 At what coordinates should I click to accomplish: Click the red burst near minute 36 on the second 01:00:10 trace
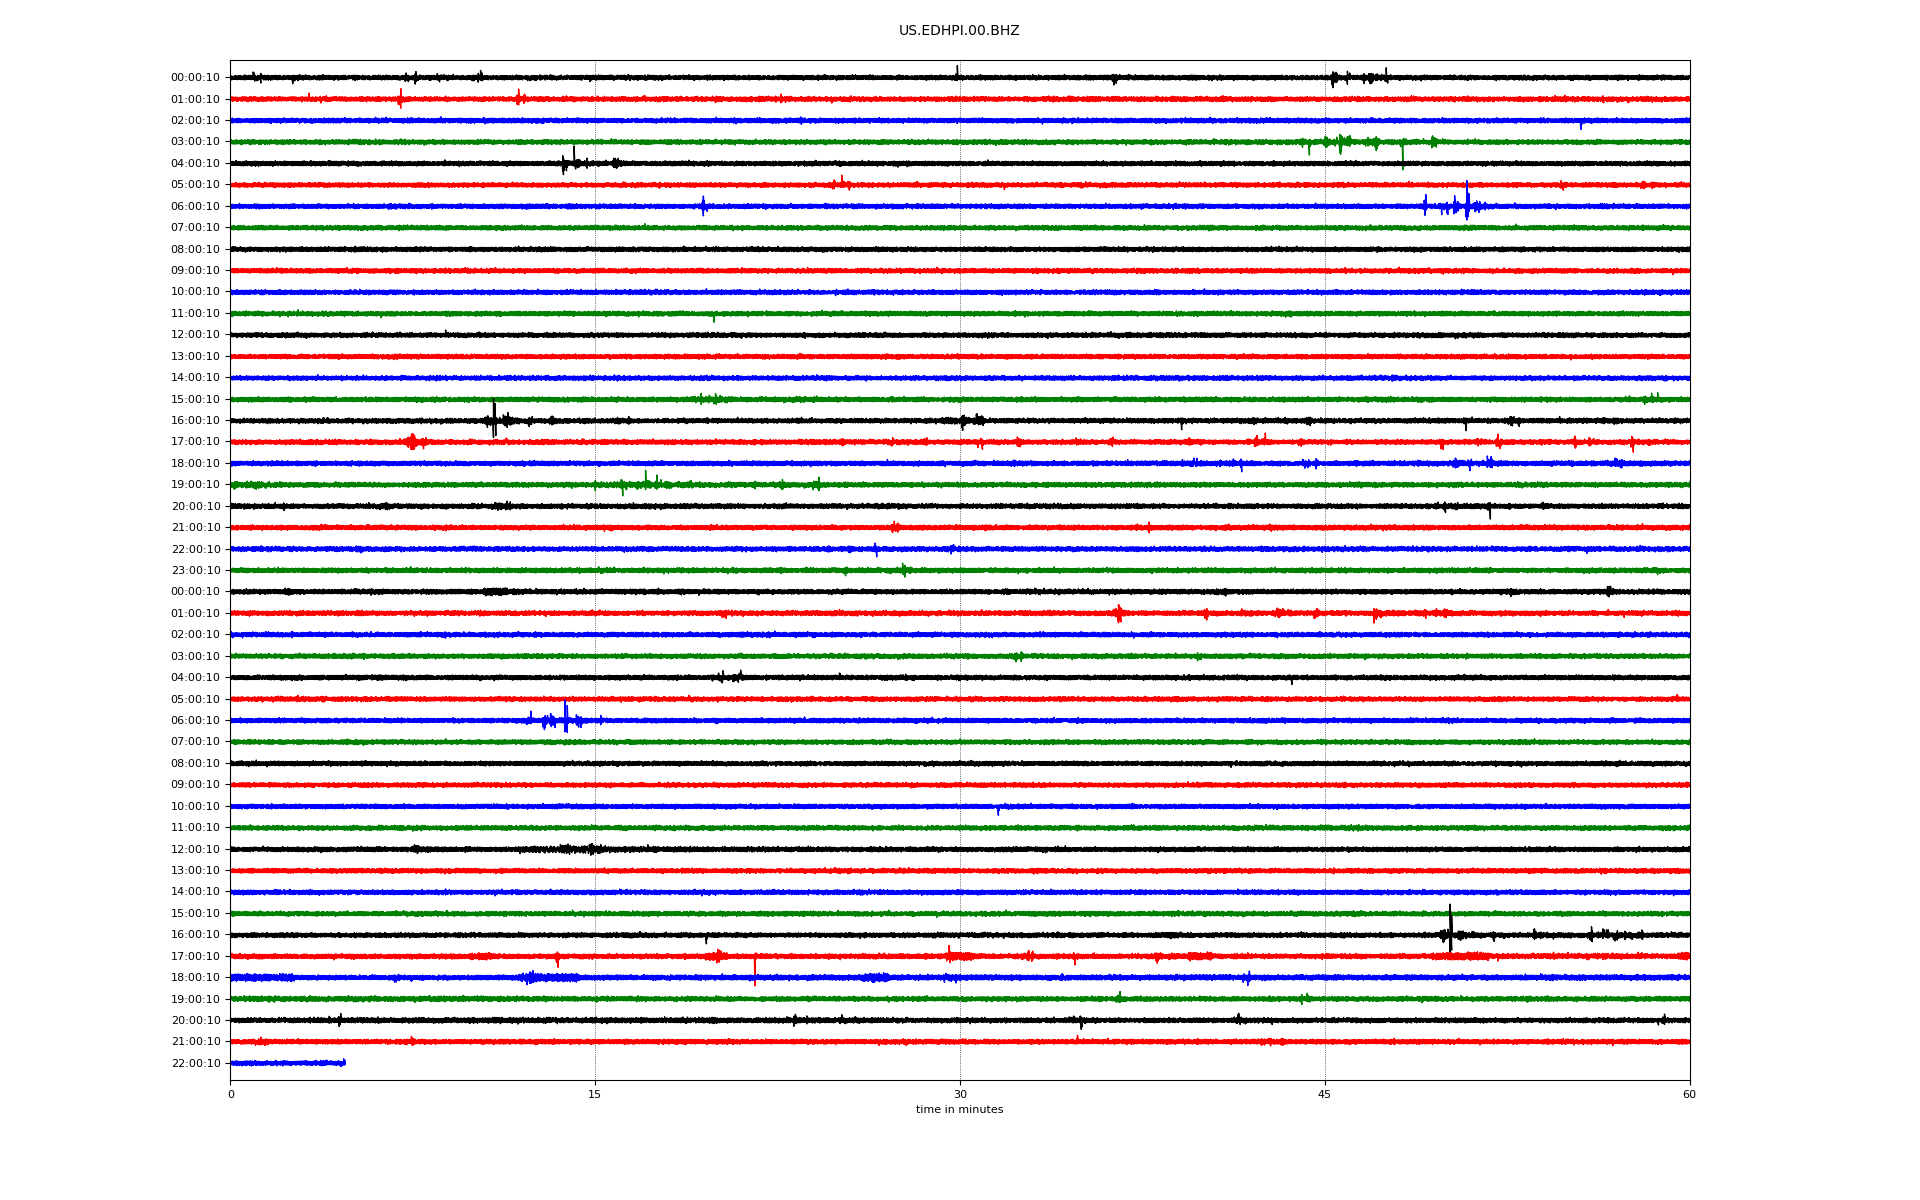[1118, 613]
